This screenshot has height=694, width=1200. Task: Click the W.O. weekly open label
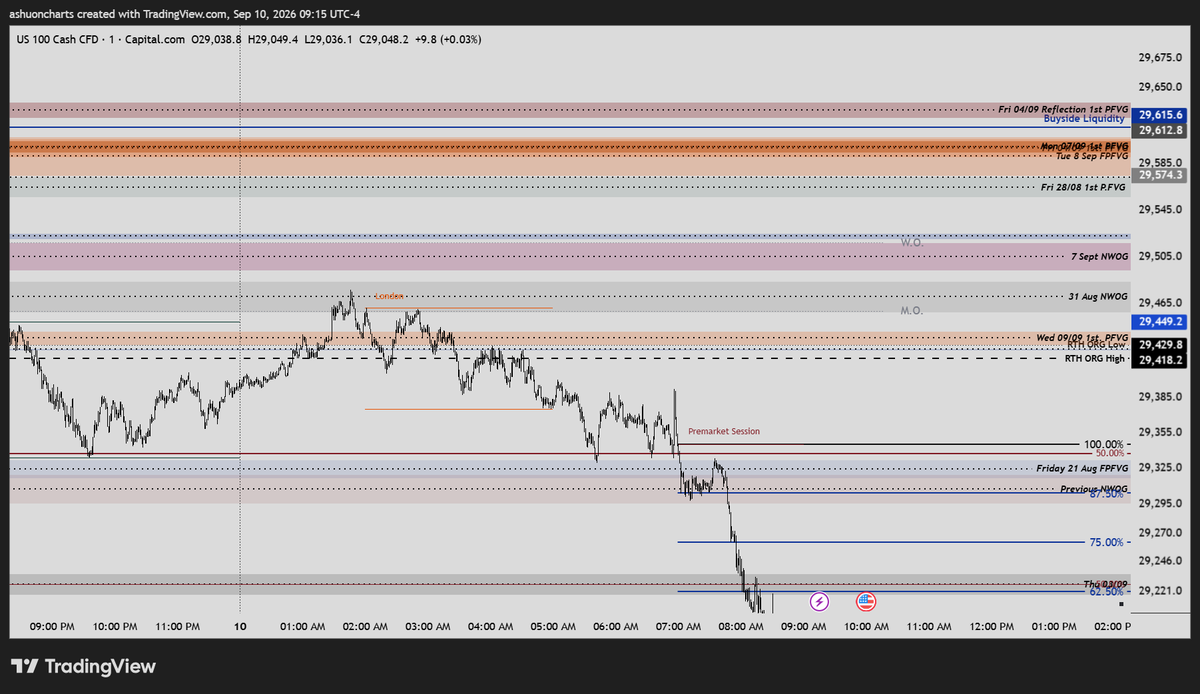pos(911,242)
